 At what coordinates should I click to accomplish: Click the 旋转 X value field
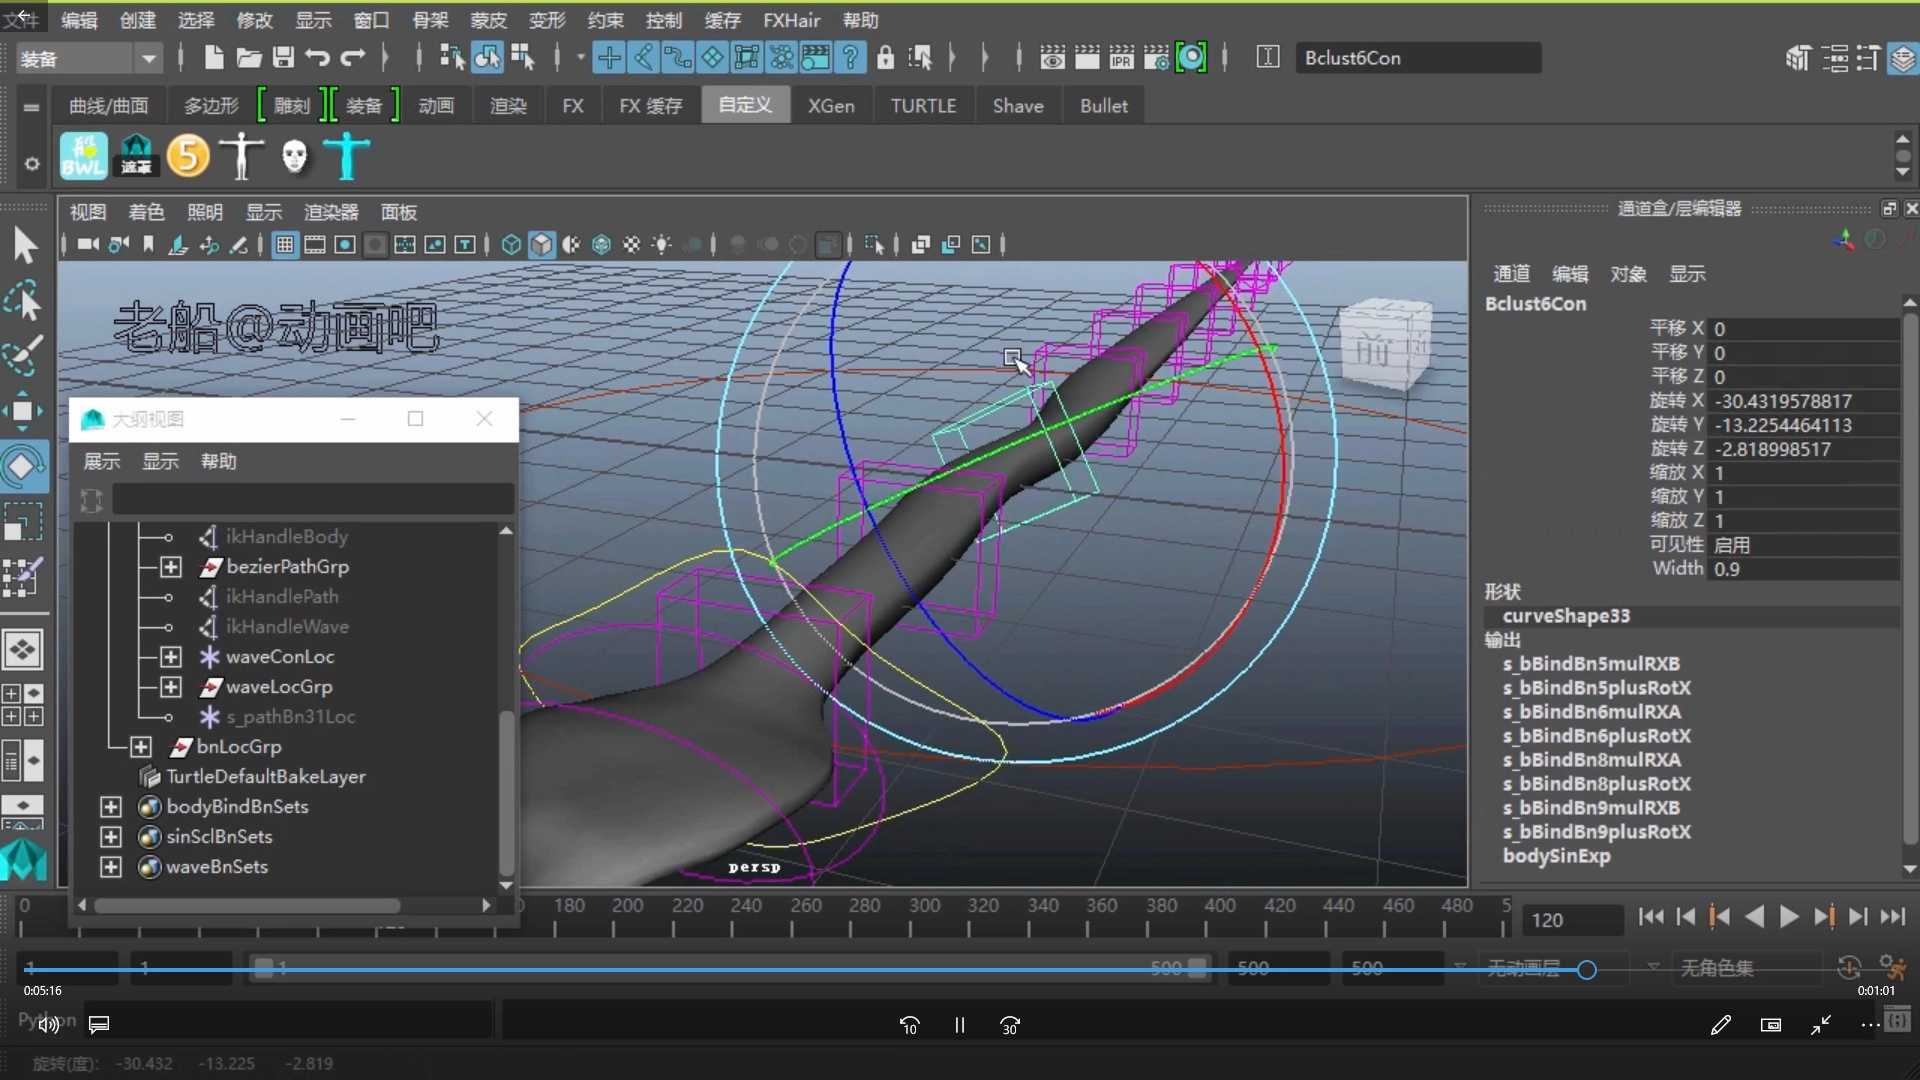[1804, 401]
